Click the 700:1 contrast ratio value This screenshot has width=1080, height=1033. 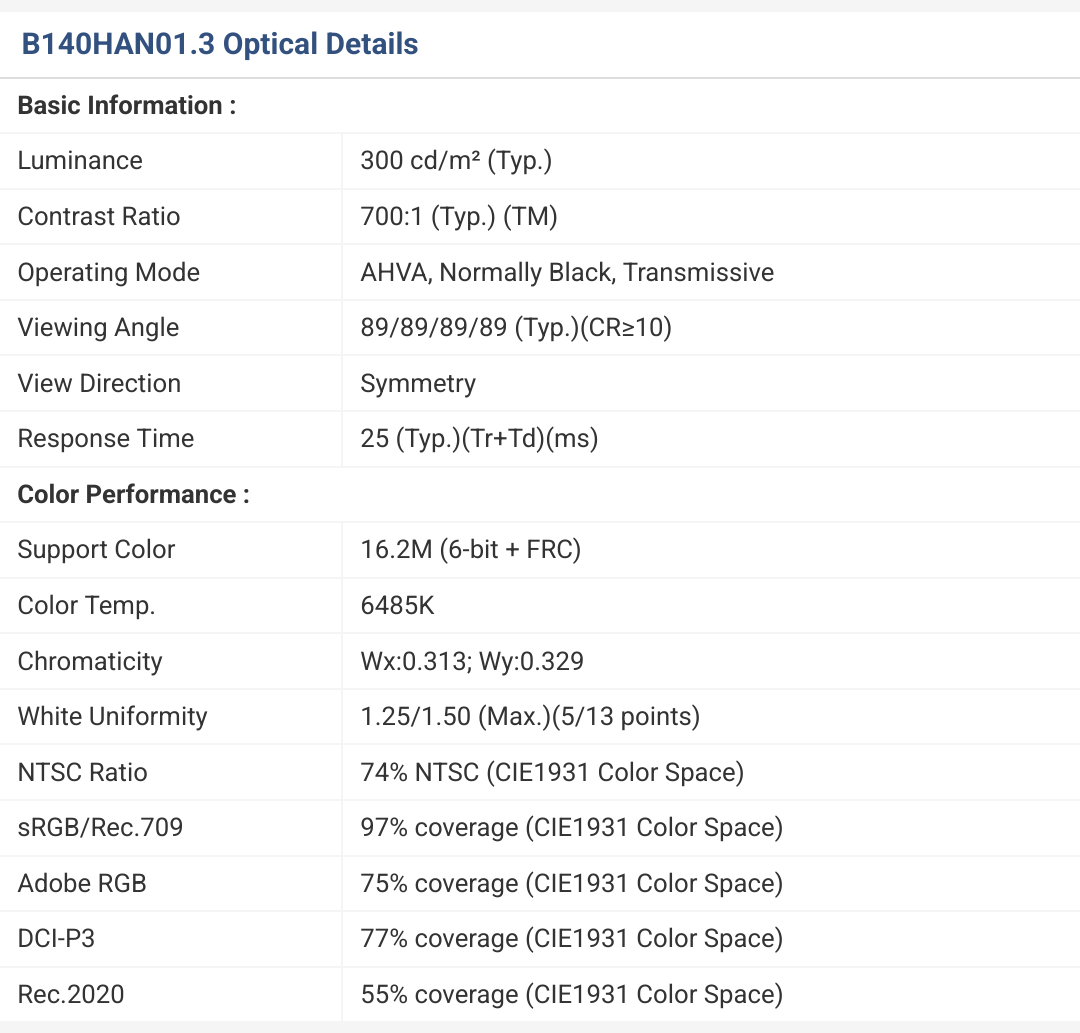(459, 216)
